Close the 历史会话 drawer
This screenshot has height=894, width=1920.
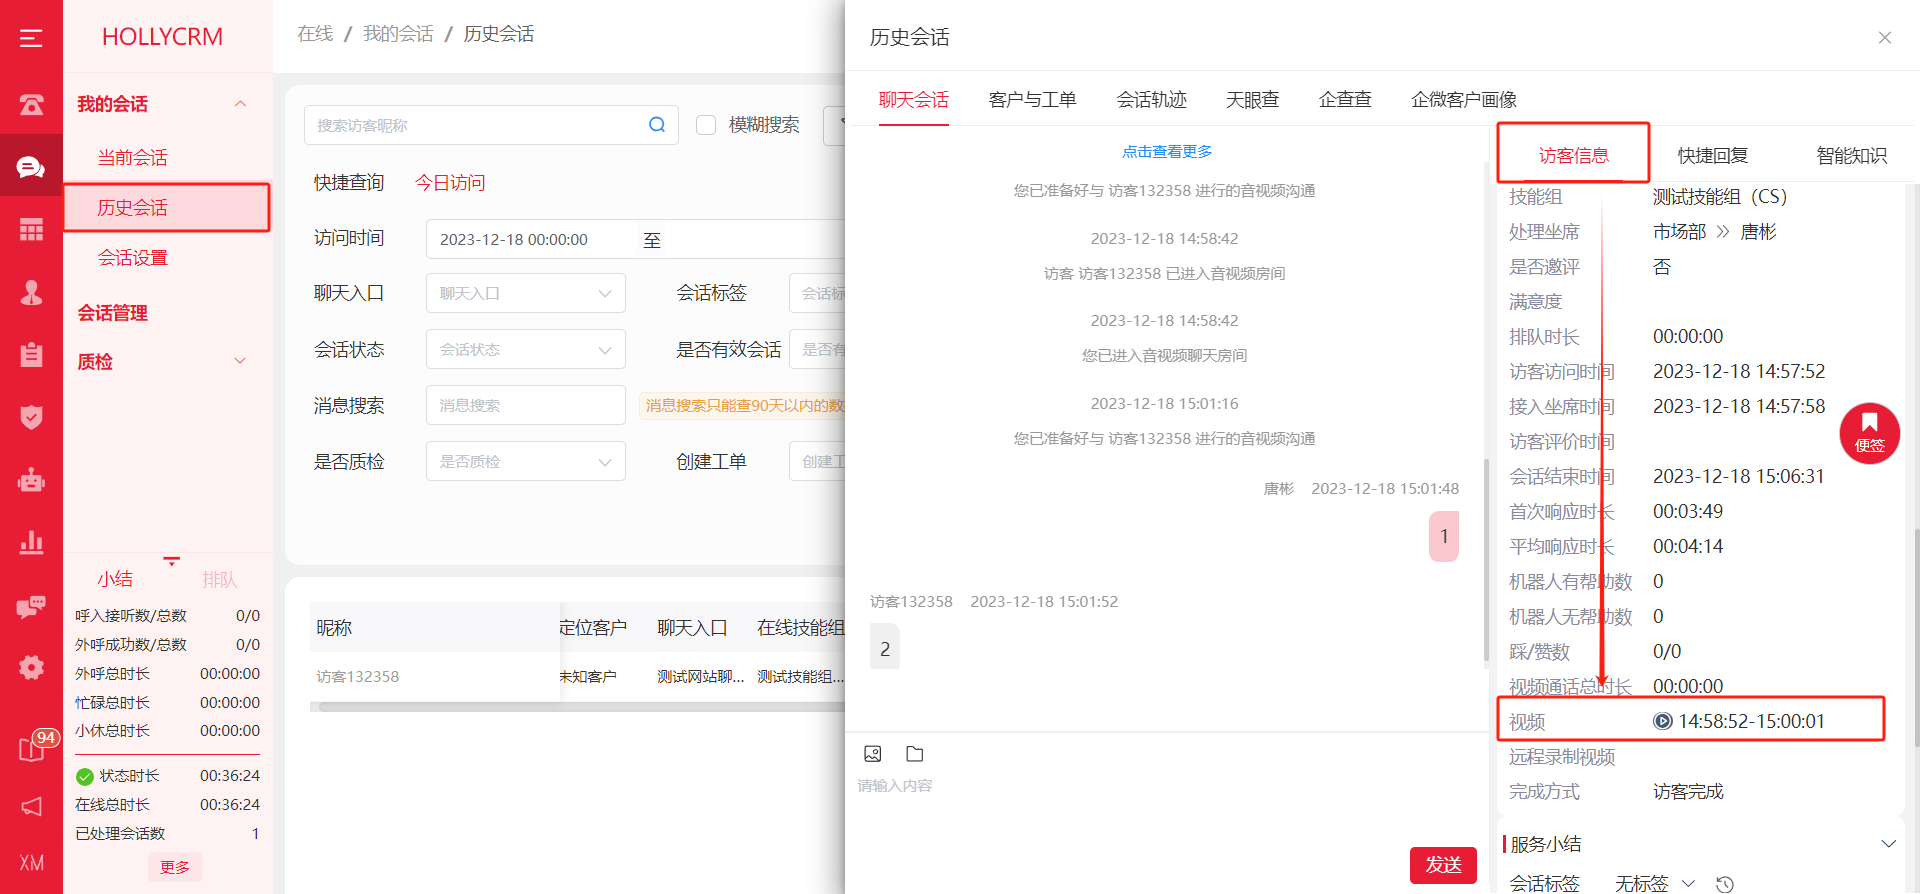point(1884,38)
